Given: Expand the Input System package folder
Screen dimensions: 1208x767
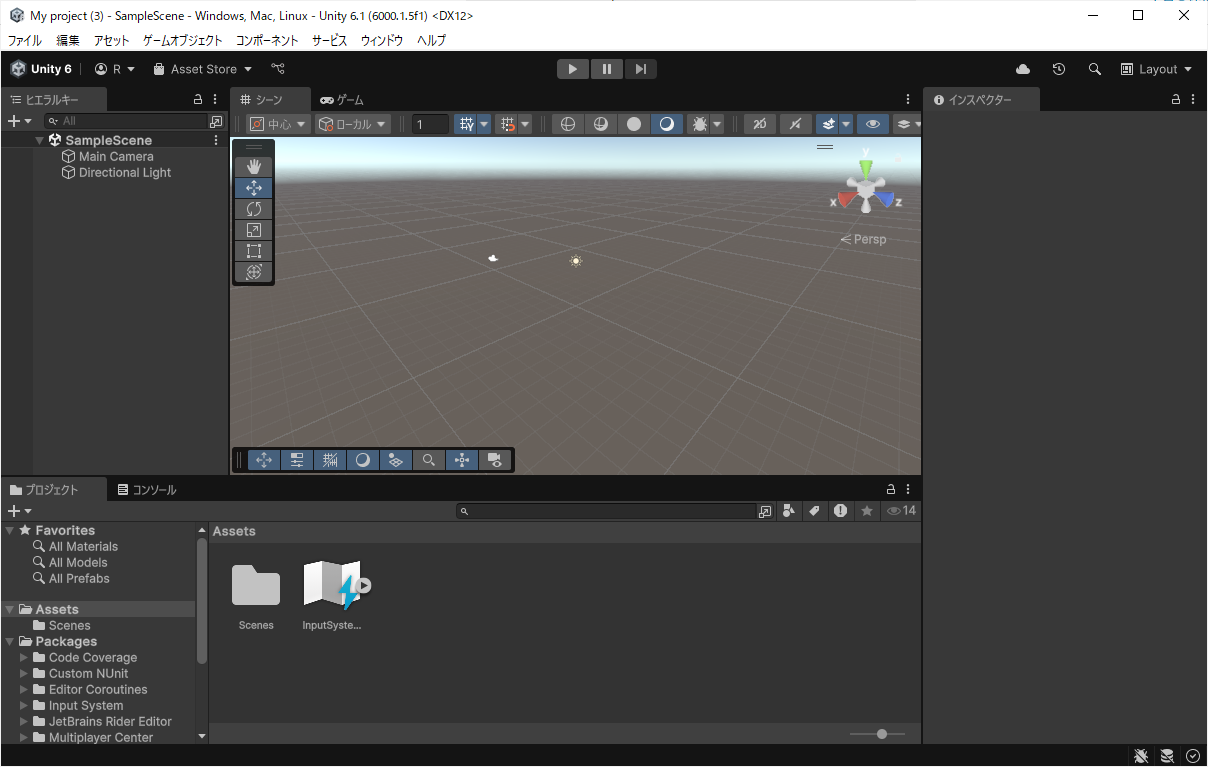Looking at the screenshot, I should coord(25,705).
